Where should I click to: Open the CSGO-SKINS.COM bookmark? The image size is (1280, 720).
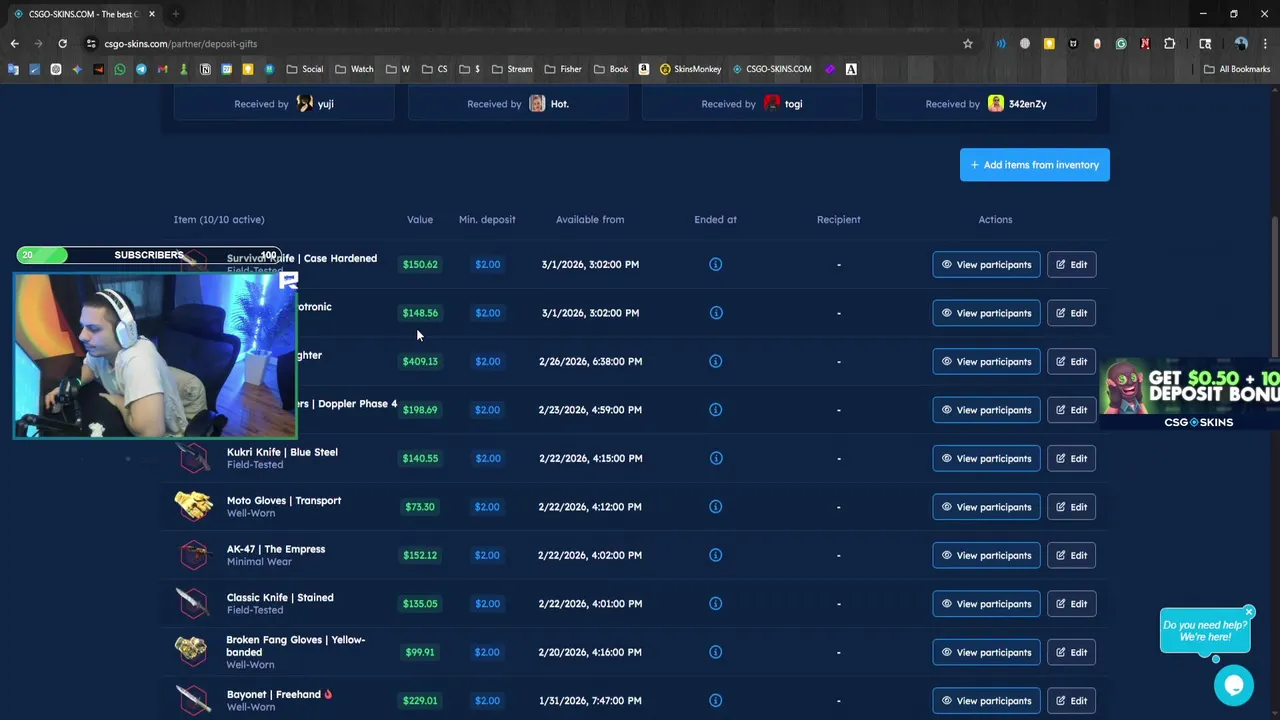772,69
